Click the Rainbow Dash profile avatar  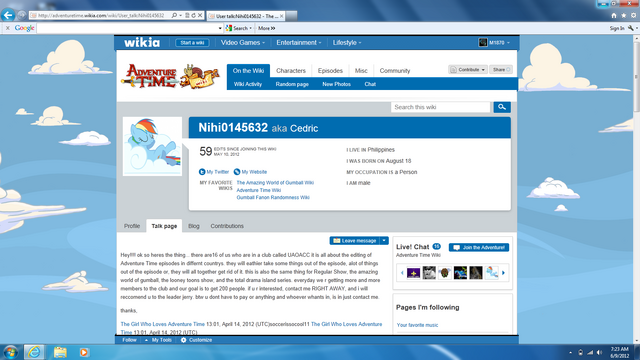(x=152, y=146)
